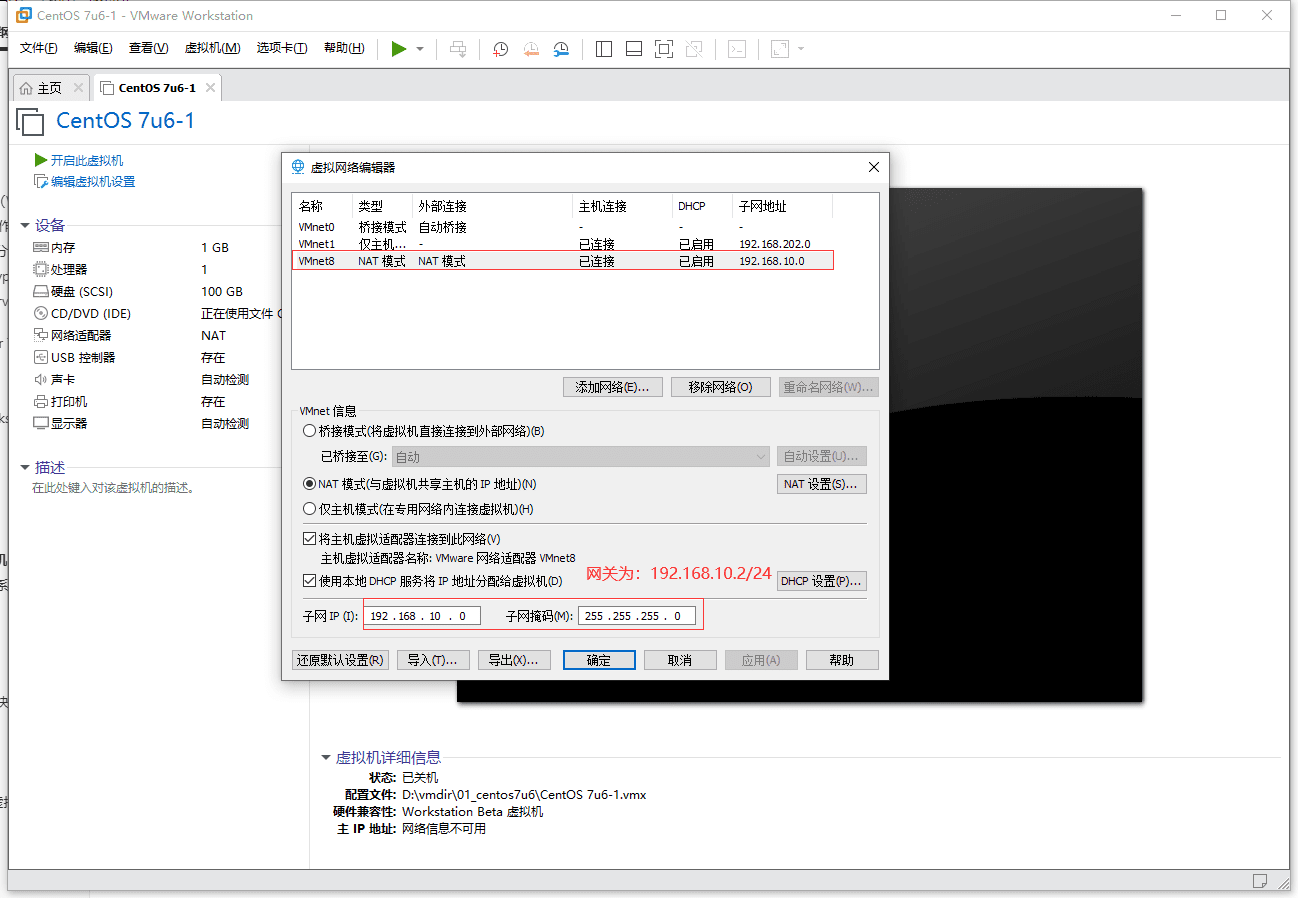
Task: Click the green power-on play icon in toolbar
Action: coord(399,49)
